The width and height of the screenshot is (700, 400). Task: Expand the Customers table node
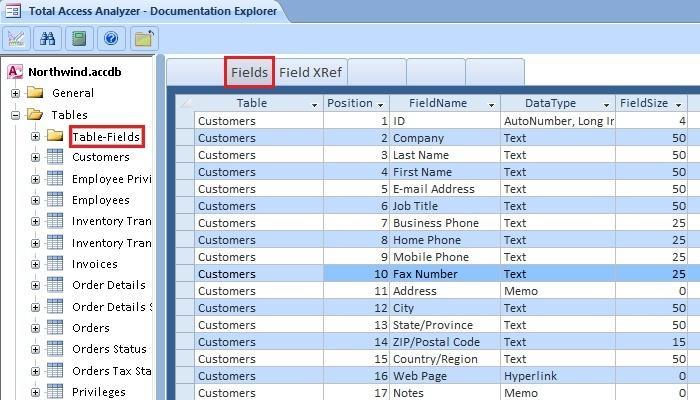(x=35, y=157)
